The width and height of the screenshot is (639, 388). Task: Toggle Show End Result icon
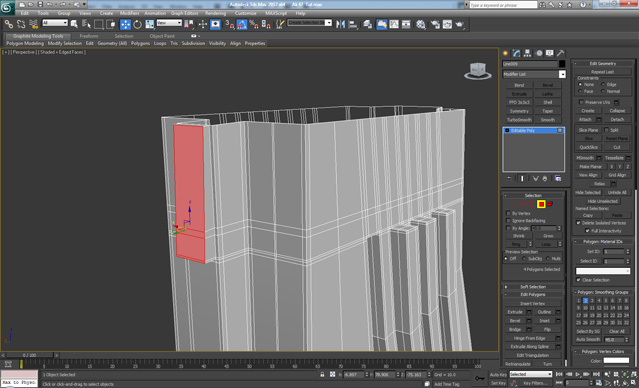click(x=522, y=179)
